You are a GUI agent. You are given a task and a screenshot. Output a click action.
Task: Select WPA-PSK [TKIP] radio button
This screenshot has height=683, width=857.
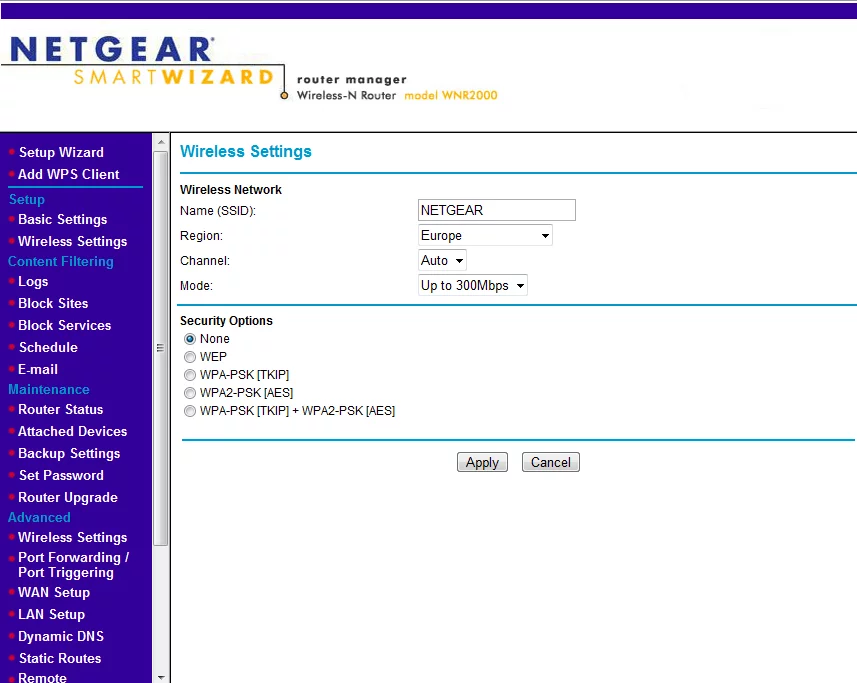pos(190,375)
